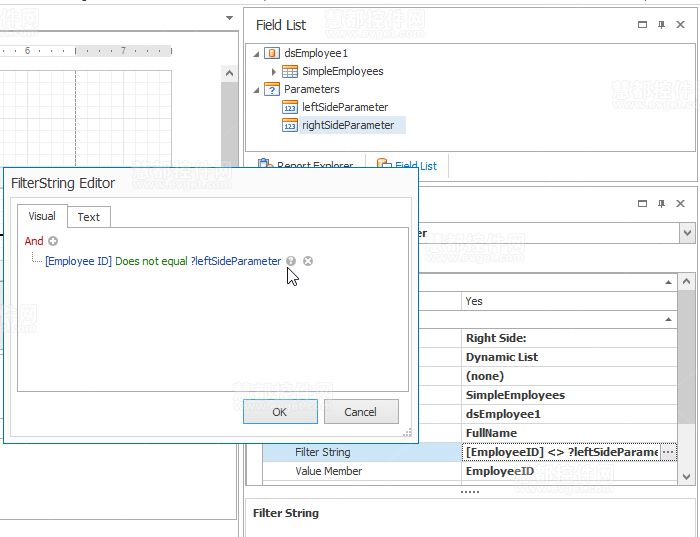Select leftSideParameter in Field List

pyautogui.click(x=345, y=107)
